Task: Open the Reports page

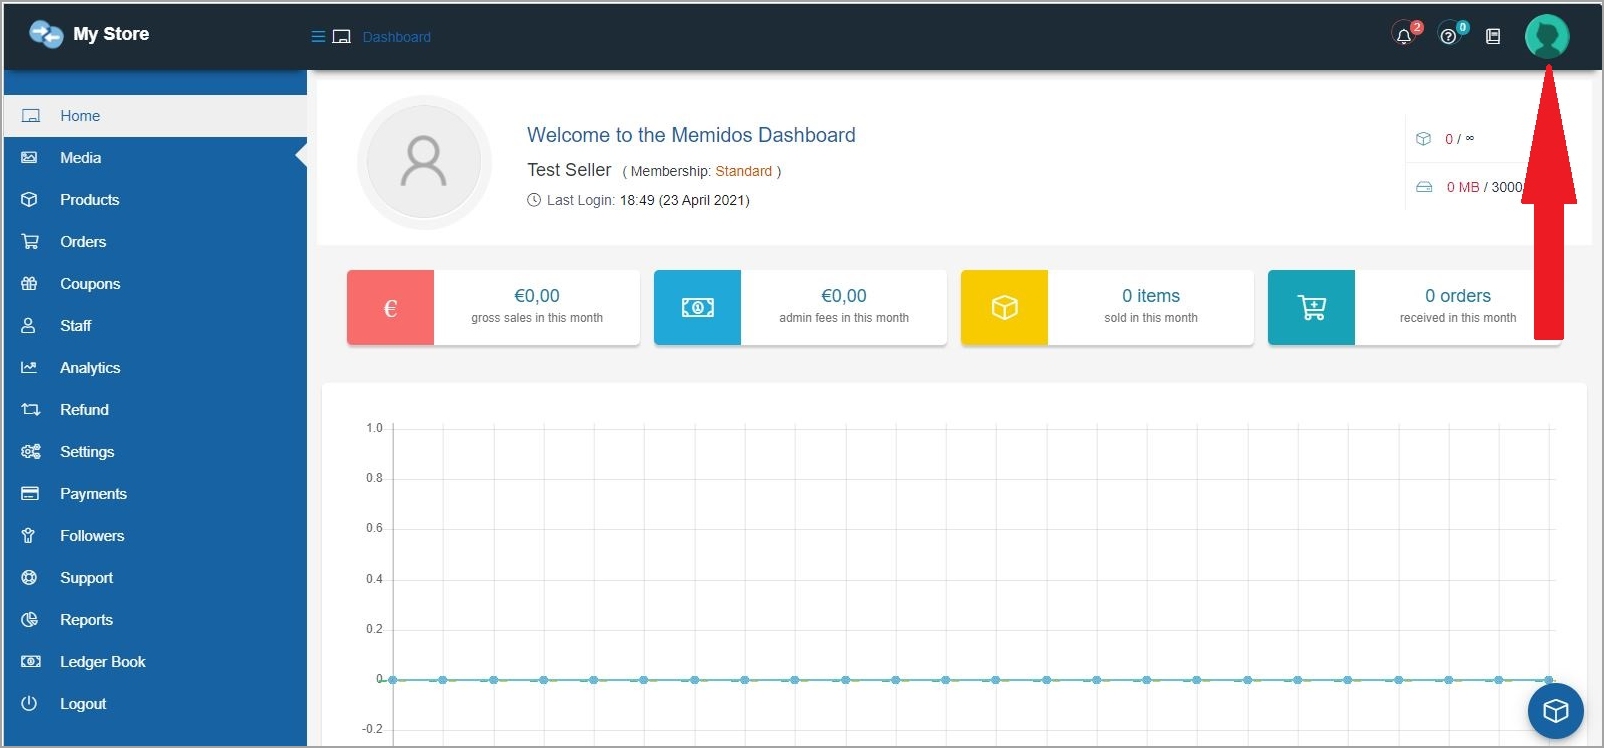Action: click(x=155, y=620)
